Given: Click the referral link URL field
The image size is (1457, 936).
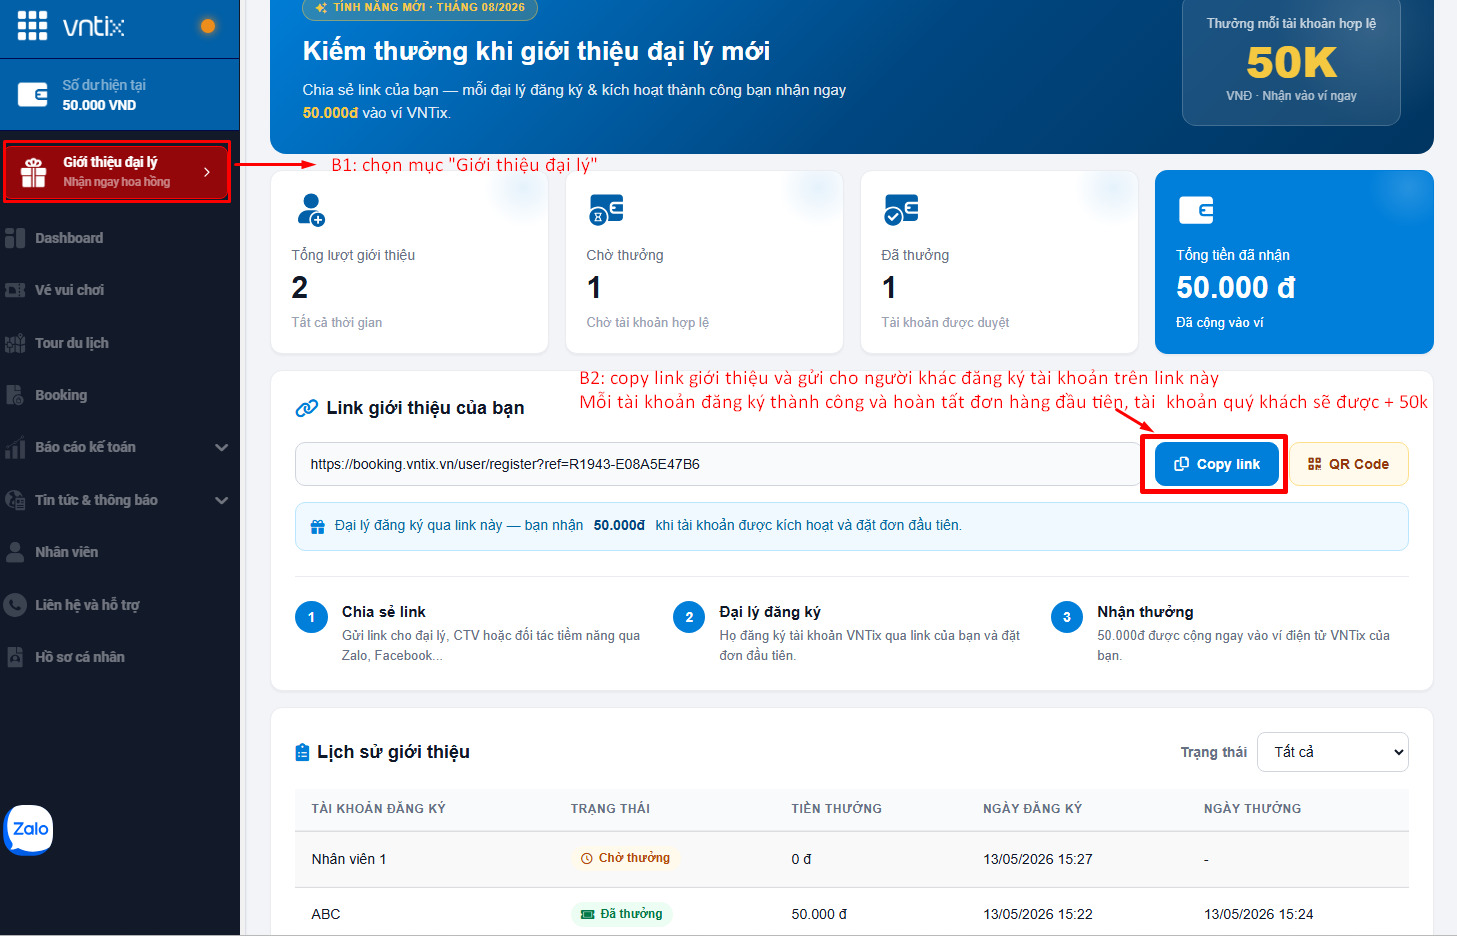Looking at the screenshot, I should (x=720, y=464).
